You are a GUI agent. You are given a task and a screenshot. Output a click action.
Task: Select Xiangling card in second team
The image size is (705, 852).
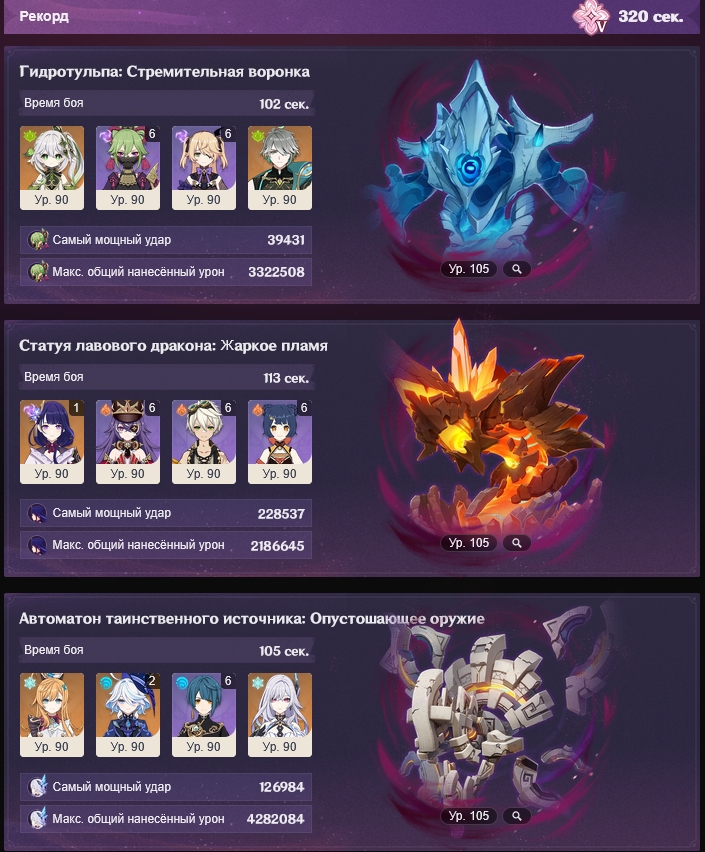(x=280, y=442)
